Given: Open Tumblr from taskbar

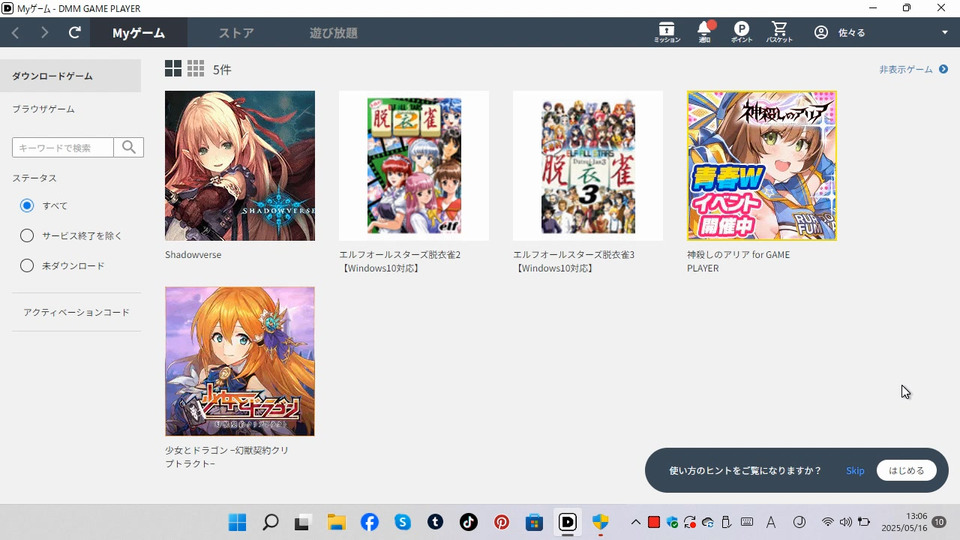Looking at the screenshot, I should (x=435, y=522).
